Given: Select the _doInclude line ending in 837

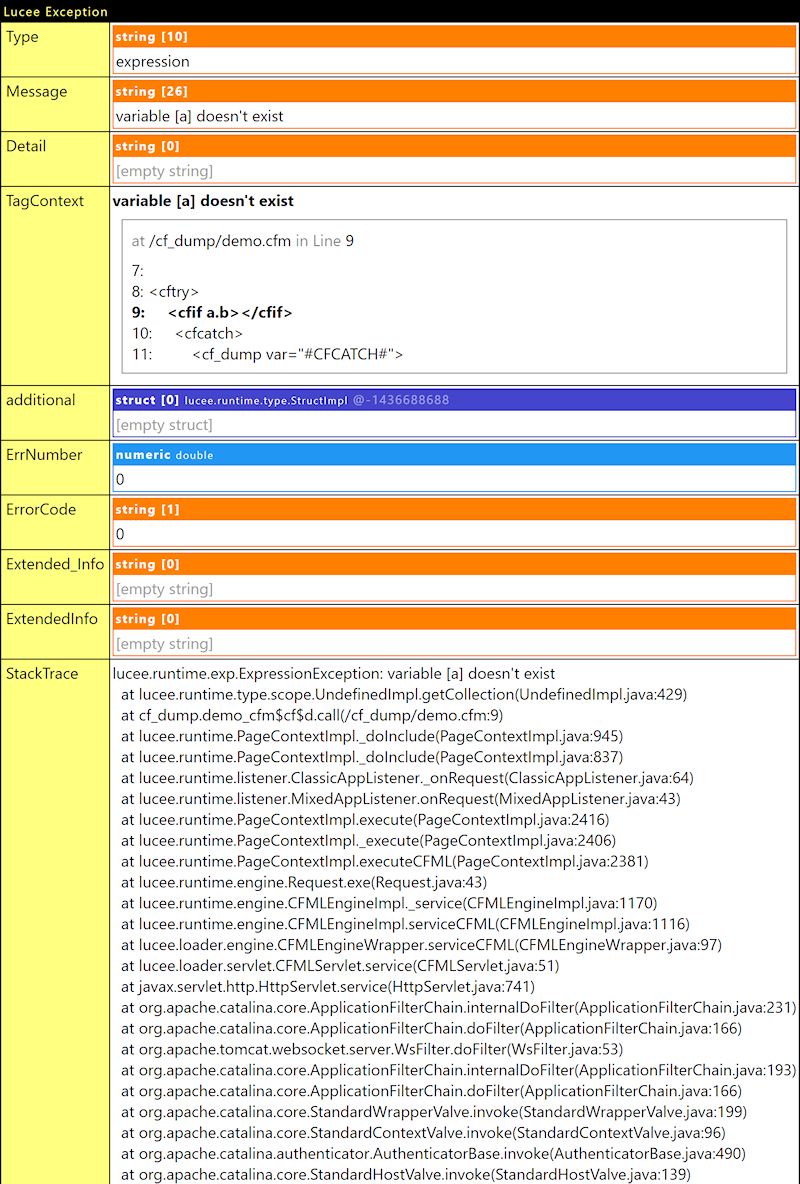Looking at the screenshot, I should (x=372, y=757).
